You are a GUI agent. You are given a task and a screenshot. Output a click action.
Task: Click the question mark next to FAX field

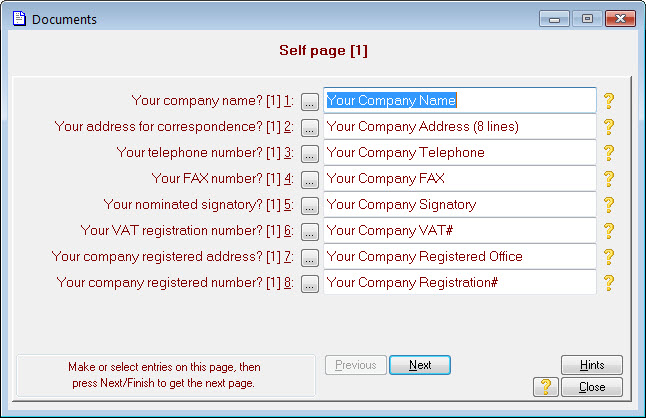pos(609,178)
